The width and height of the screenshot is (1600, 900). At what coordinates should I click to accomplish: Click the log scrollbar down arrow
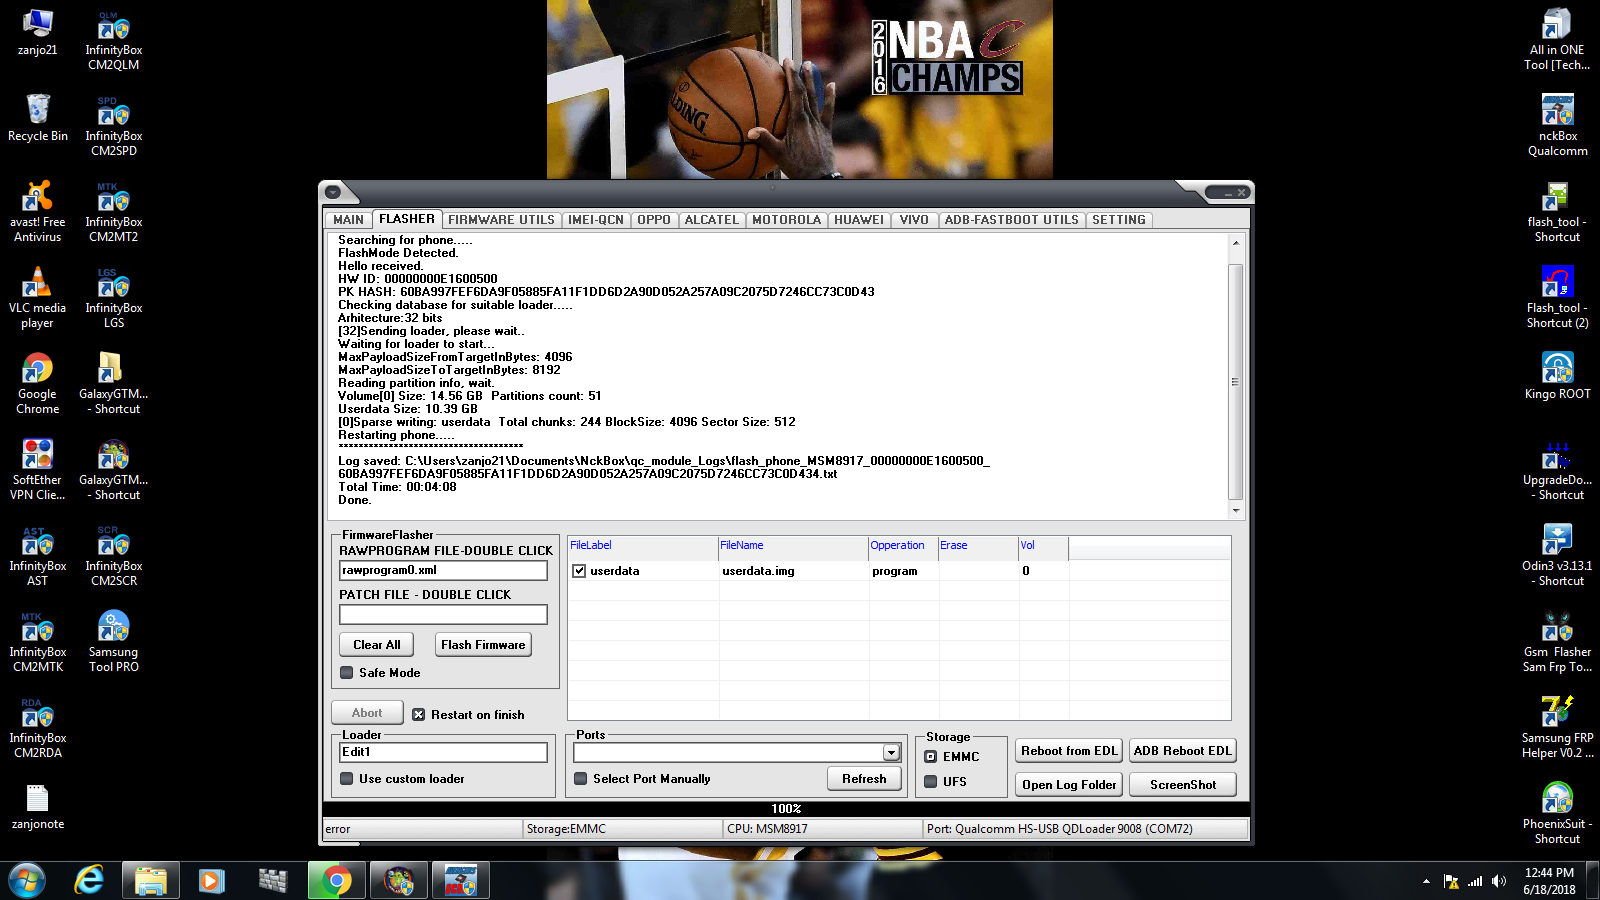1236,510
